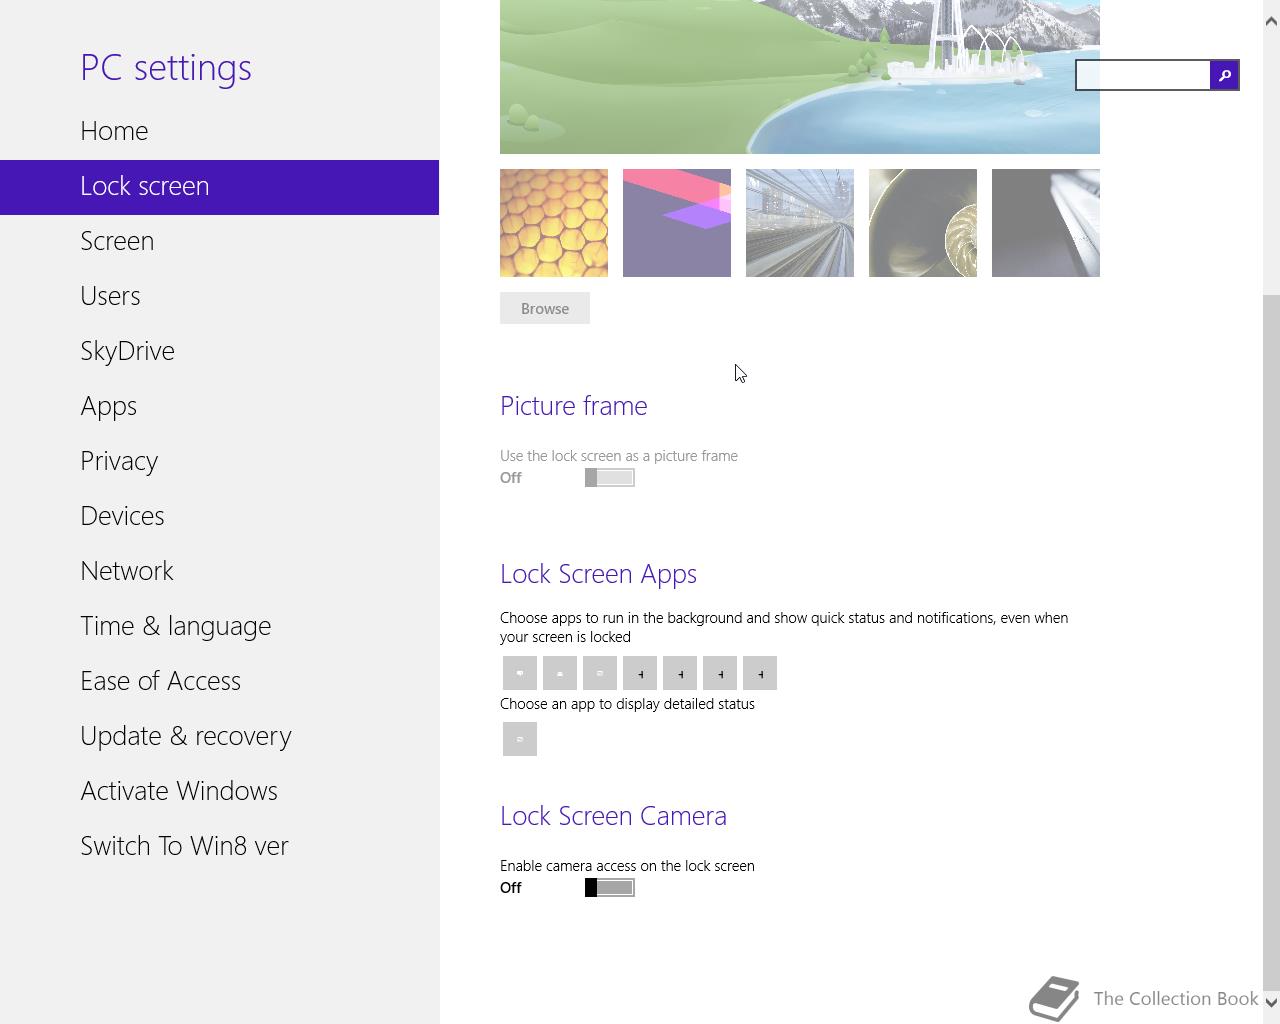Click the second quick status app icon

click(x=560, y=673)
